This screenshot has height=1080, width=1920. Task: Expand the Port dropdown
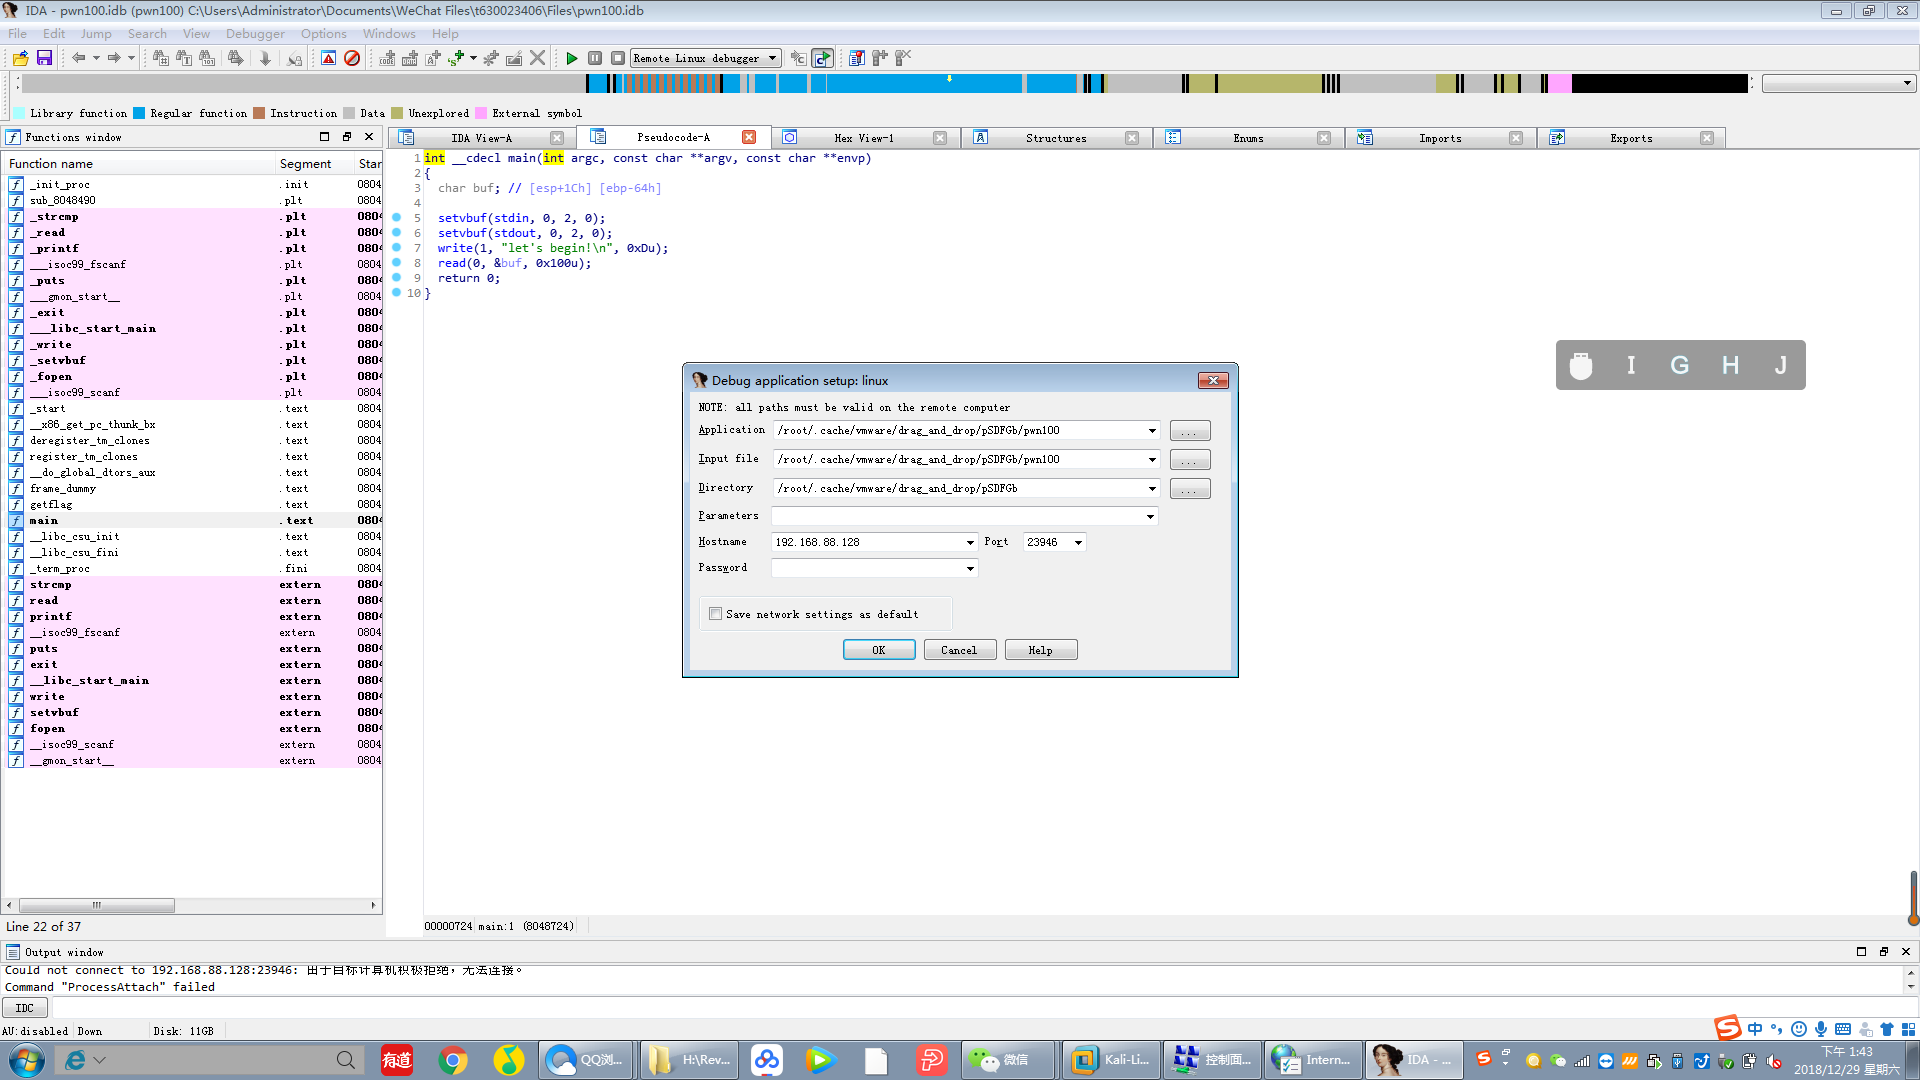click(x=1078, y=543)
